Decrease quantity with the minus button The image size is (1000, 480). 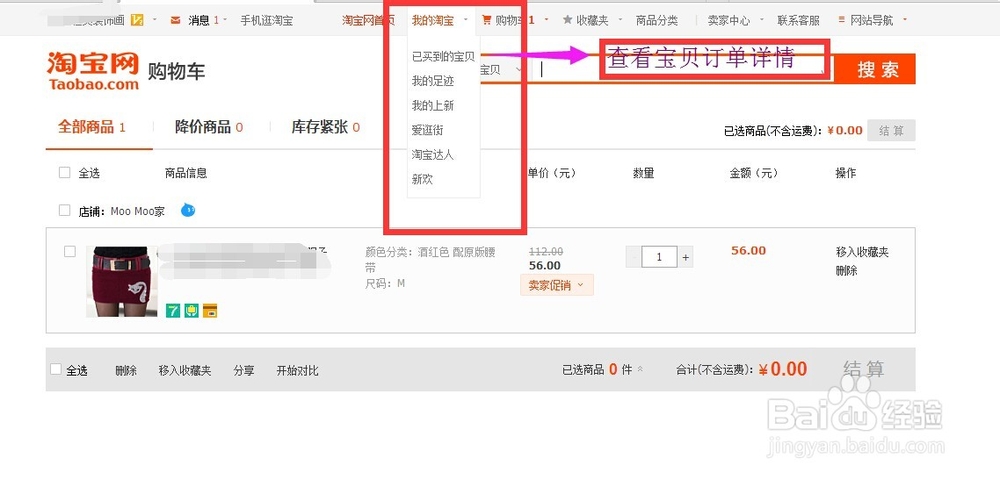click(633, 258)
